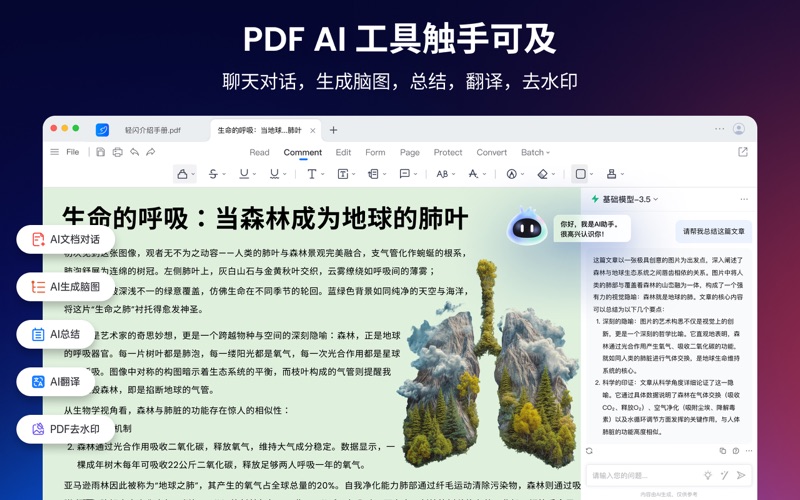Select the AB text replace tool
The image size is (800, 500).
442,174
